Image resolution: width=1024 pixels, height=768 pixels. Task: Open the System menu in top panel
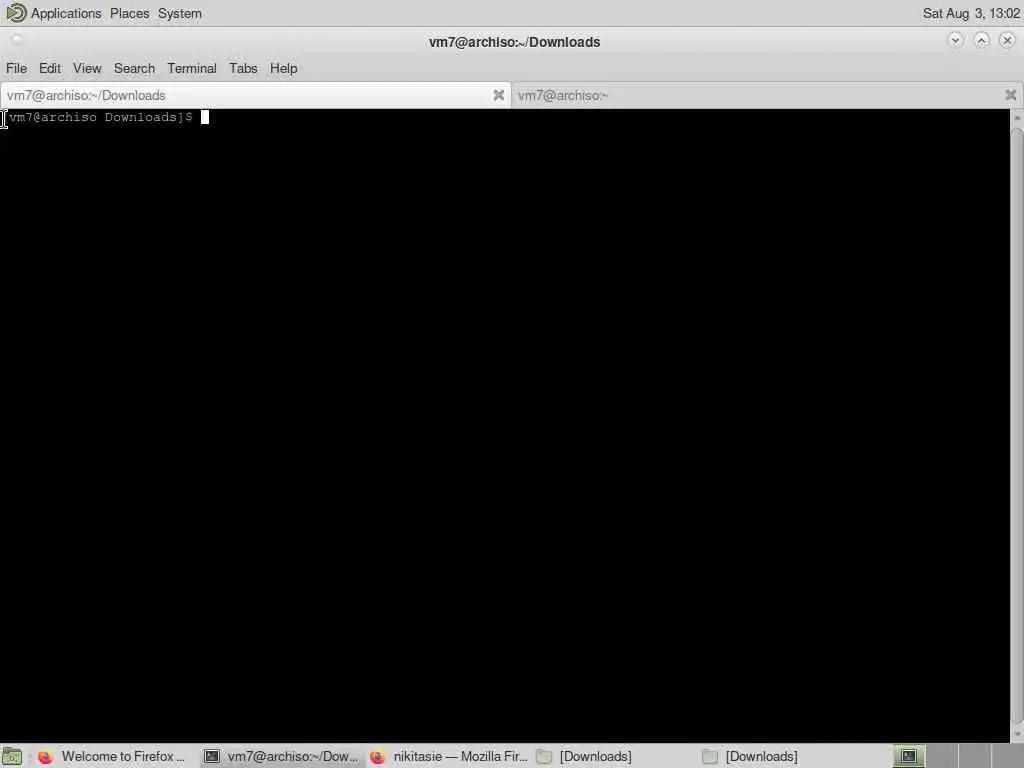pyautogui.click(x=180, y=13)
